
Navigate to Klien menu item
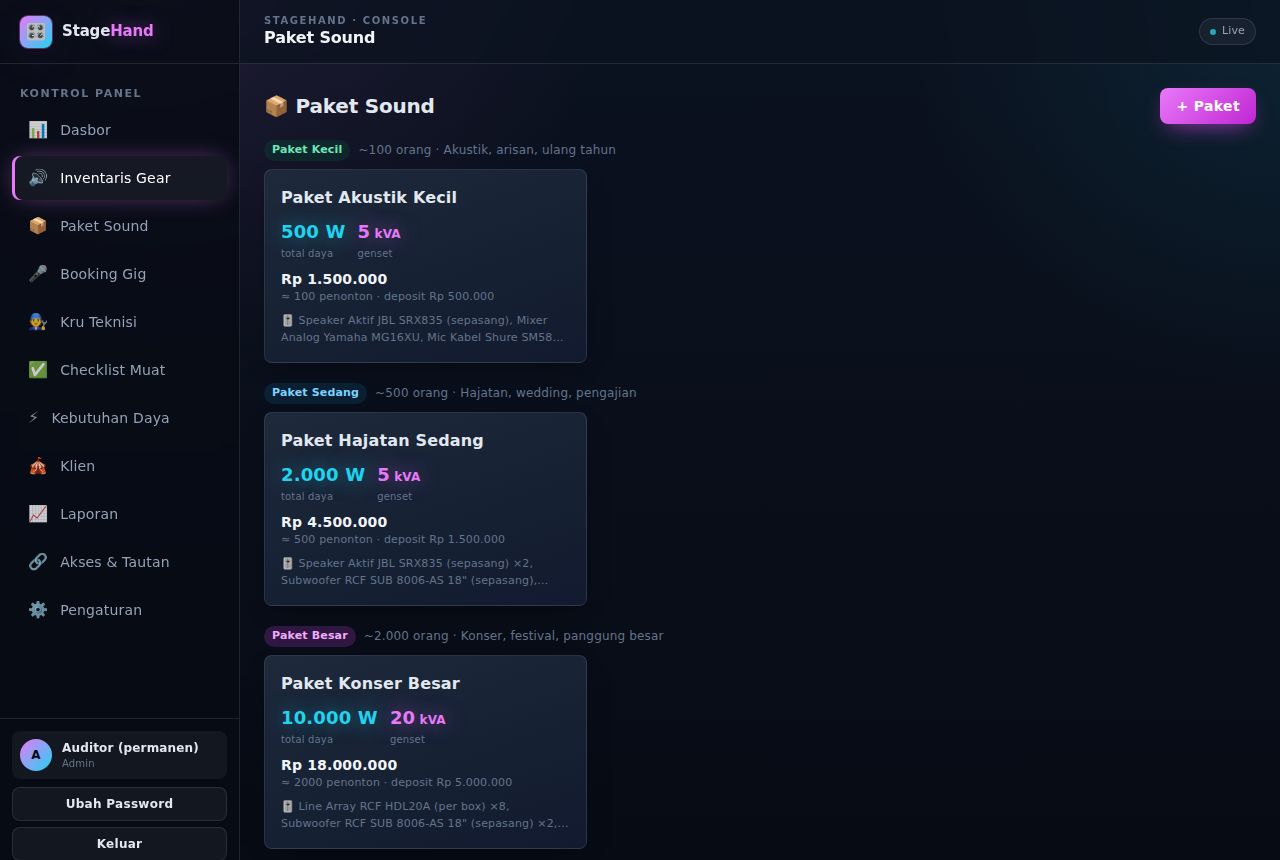[120, 466]
